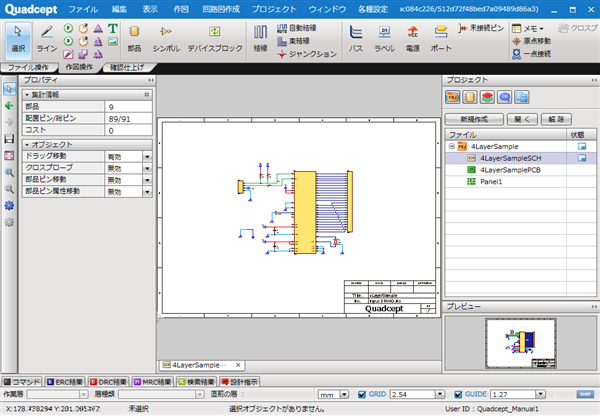Click the save disk icon in sidebar
The width and height of the screenshot is (600, 416).
[9, 139]
